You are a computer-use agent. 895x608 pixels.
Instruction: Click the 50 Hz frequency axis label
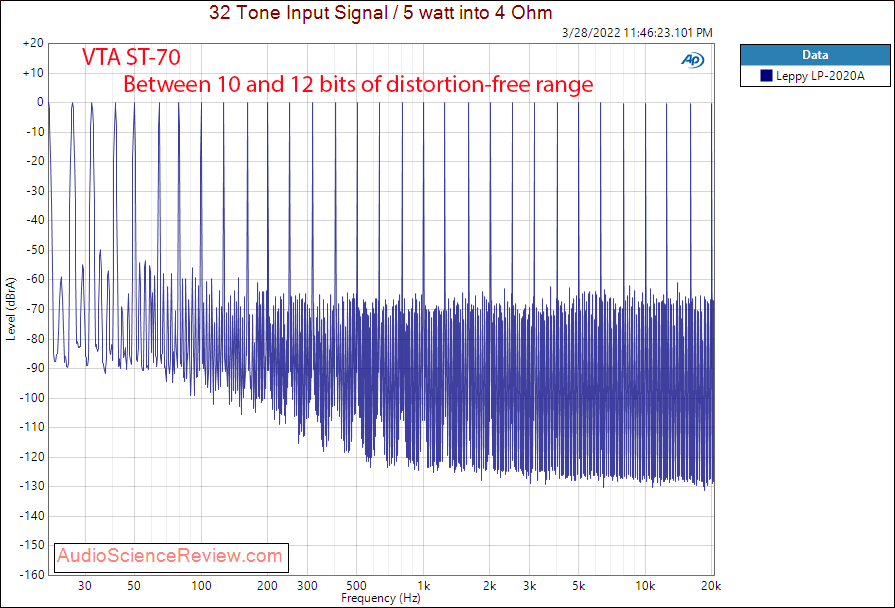click(x=134, y=586)
